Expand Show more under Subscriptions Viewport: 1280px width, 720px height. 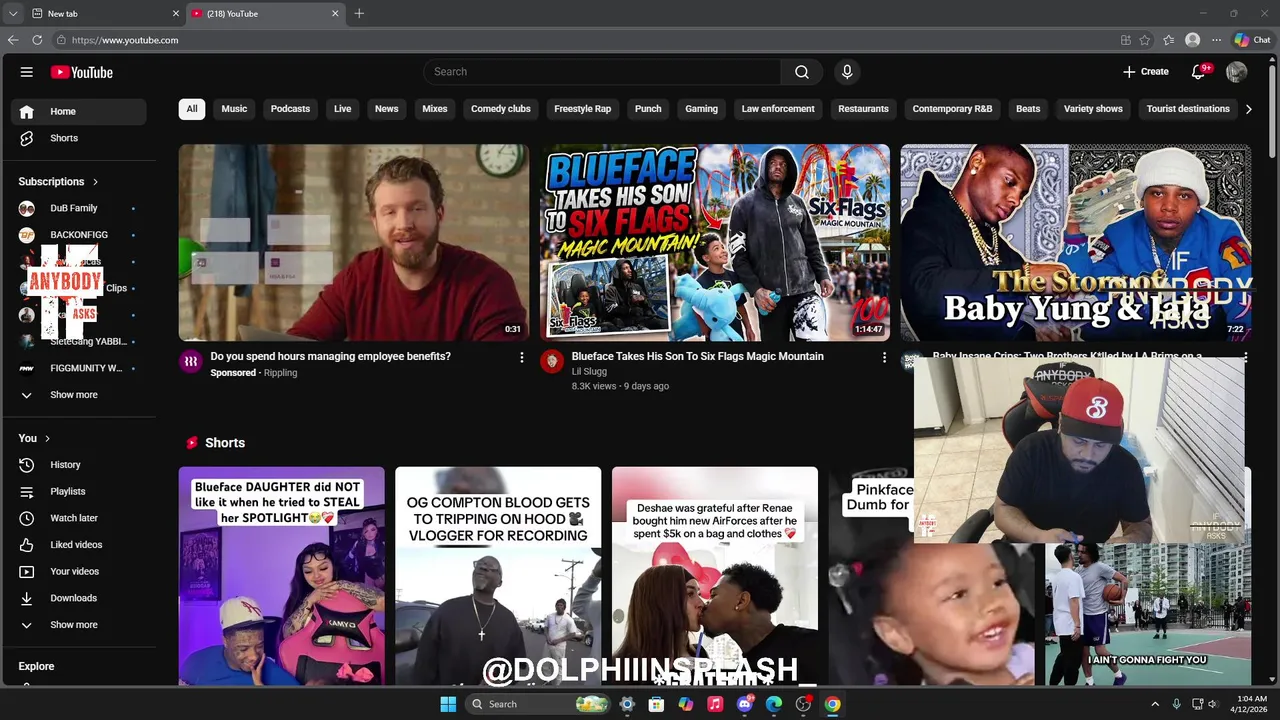[78, 395]
